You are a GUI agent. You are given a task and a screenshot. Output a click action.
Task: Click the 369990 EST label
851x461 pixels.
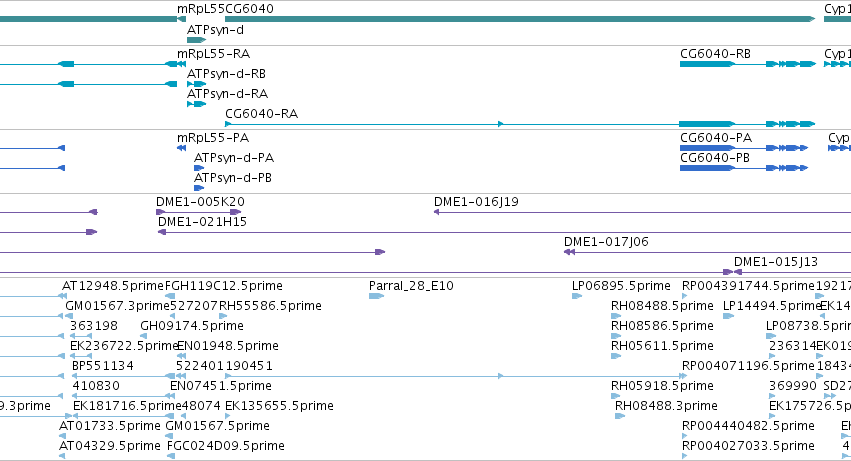[793, 387]
